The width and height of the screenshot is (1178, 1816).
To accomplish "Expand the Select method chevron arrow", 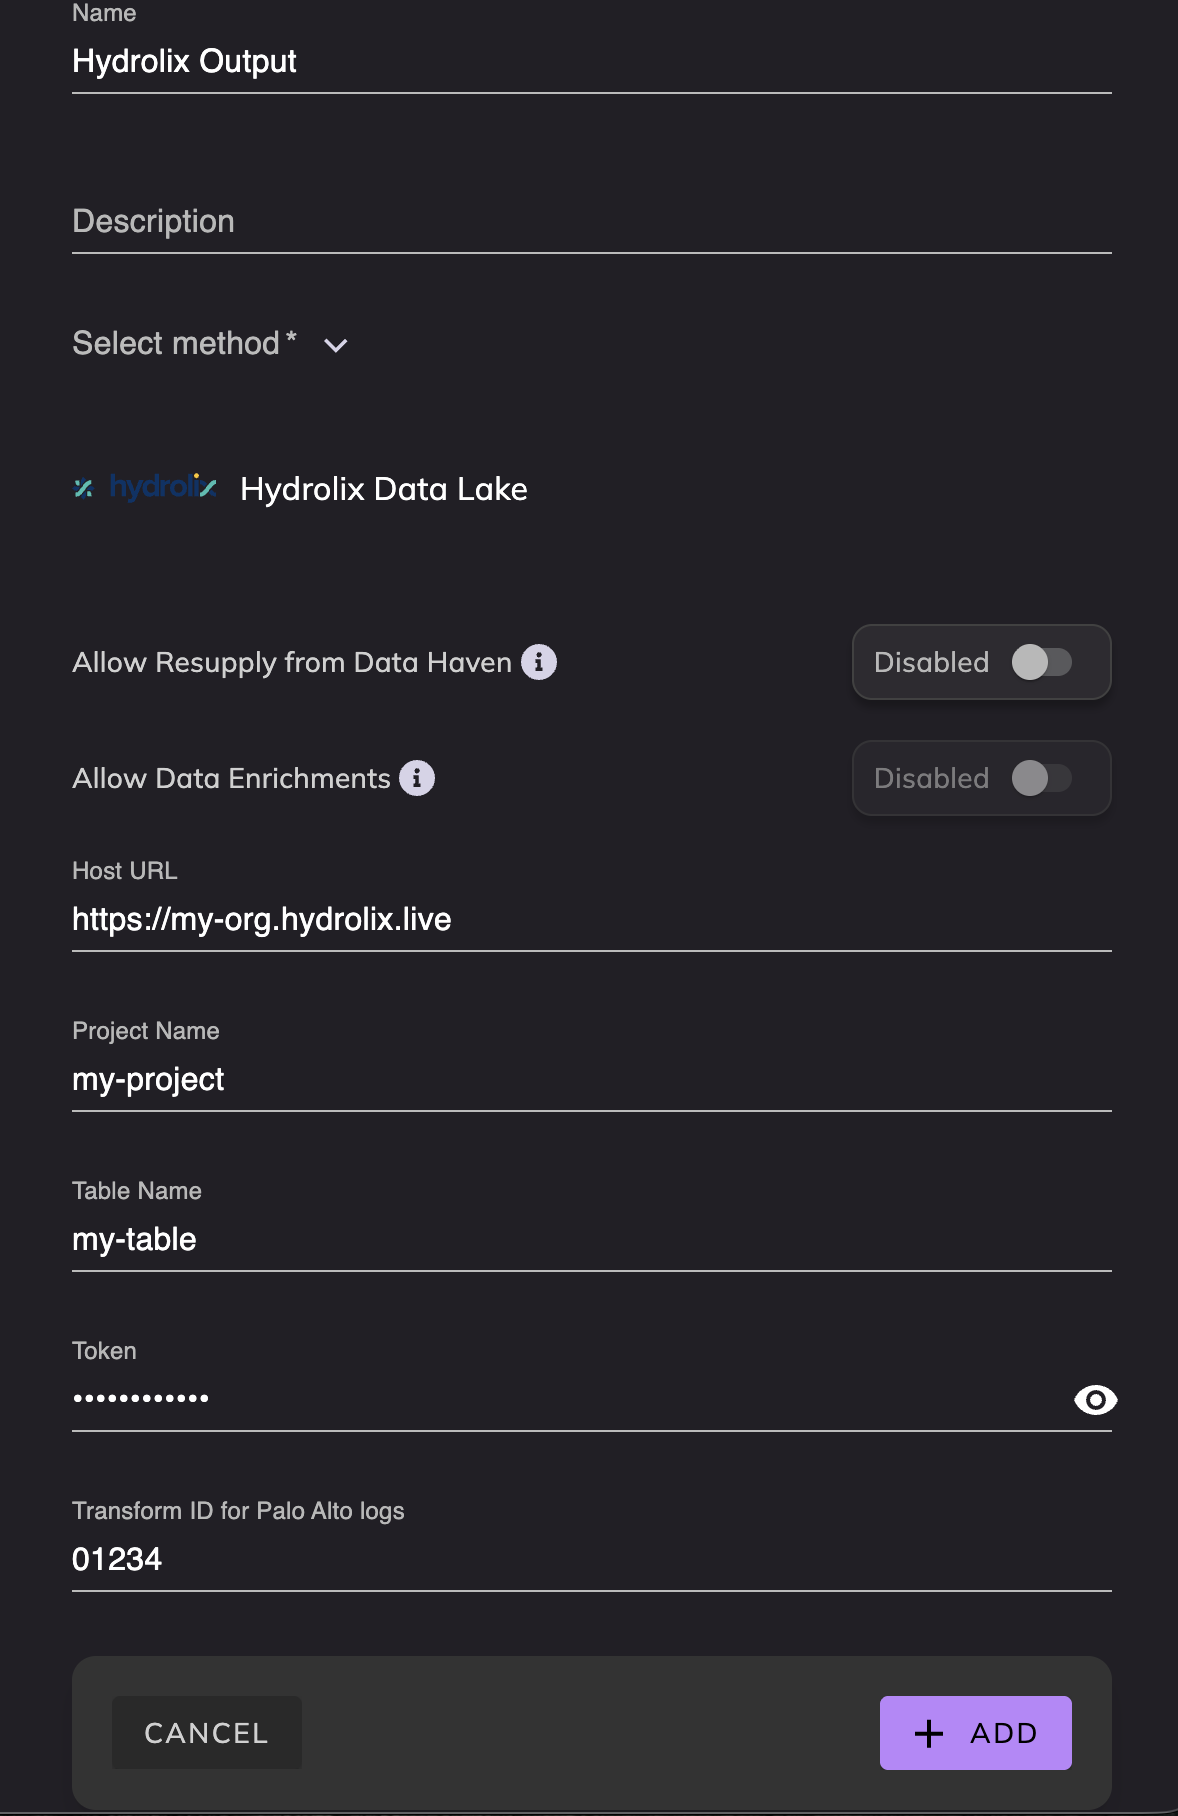I will click(x=336, y=345).
